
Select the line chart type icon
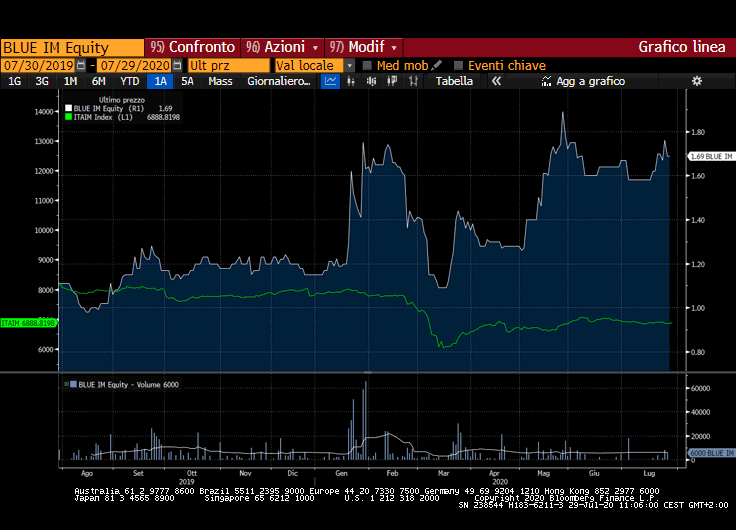331,81
